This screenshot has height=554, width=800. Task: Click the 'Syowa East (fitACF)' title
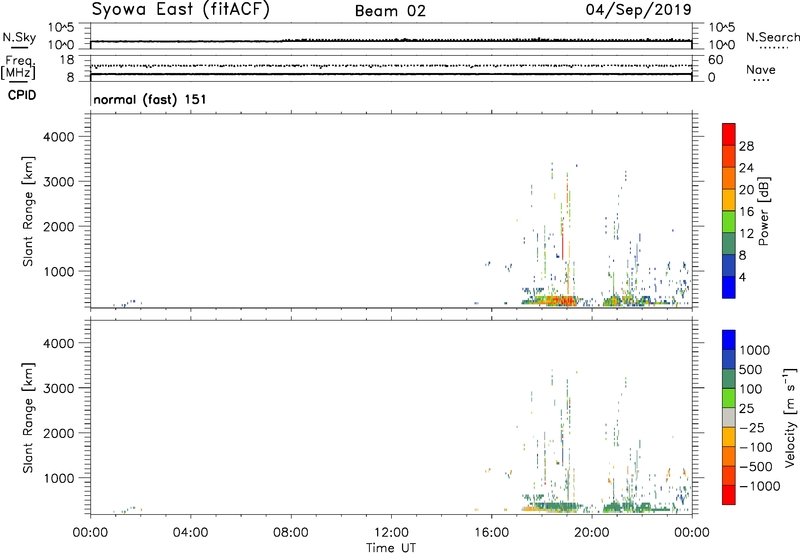click(x=180, y=10)
